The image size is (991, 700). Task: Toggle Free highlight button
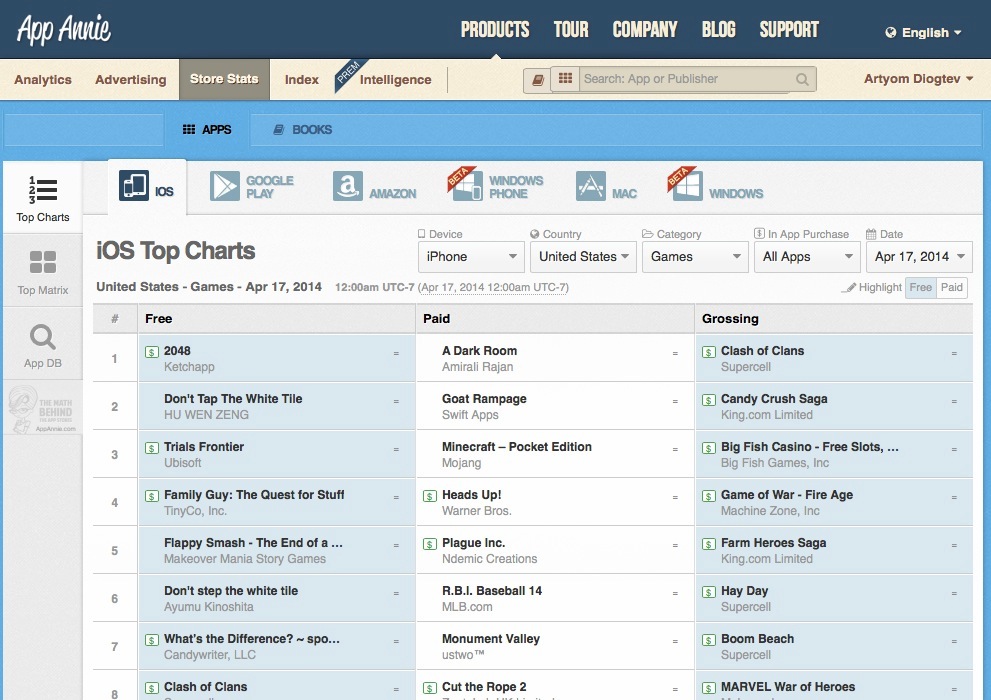(920, 287)
